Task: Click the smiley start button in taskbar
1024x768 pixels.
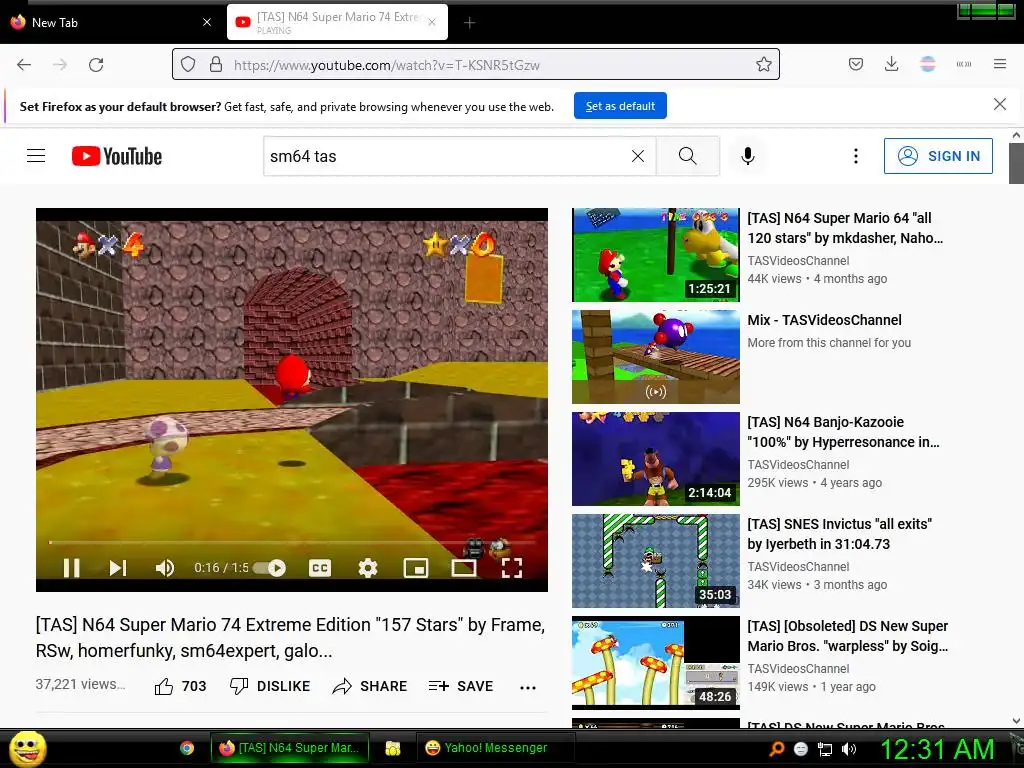Action: (x=28, y=748)
